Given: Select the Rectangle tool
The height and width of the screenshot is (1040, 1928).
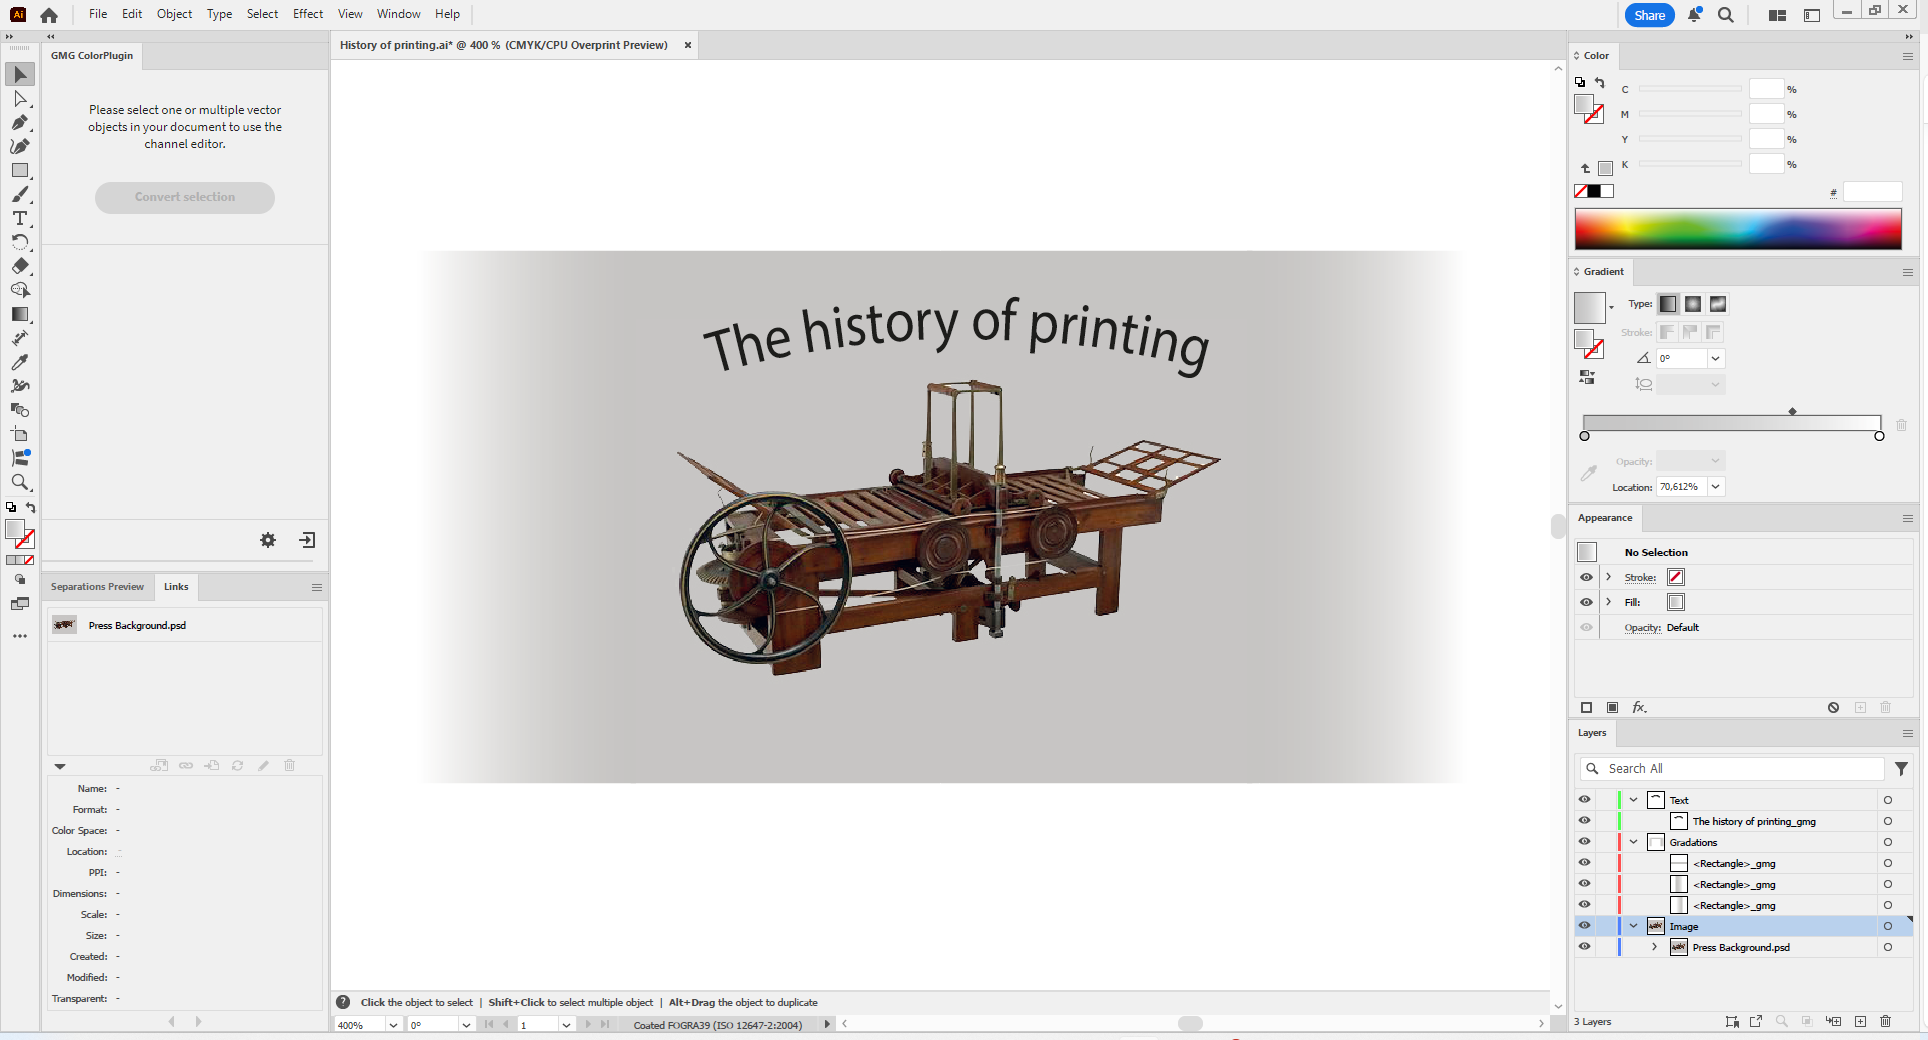Looking at the screenshot, I should coord(19,170).
